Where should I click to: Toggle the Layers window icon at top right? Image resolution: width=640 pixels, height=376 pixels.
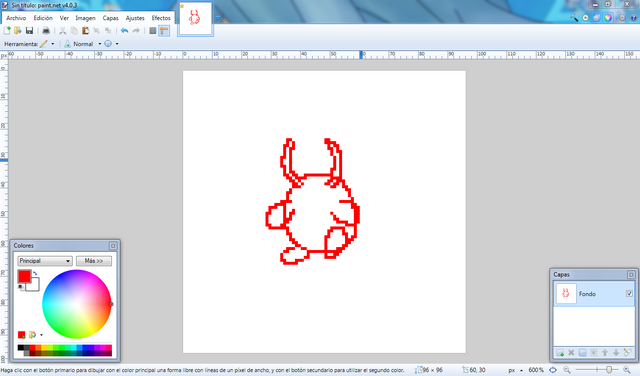597,18
